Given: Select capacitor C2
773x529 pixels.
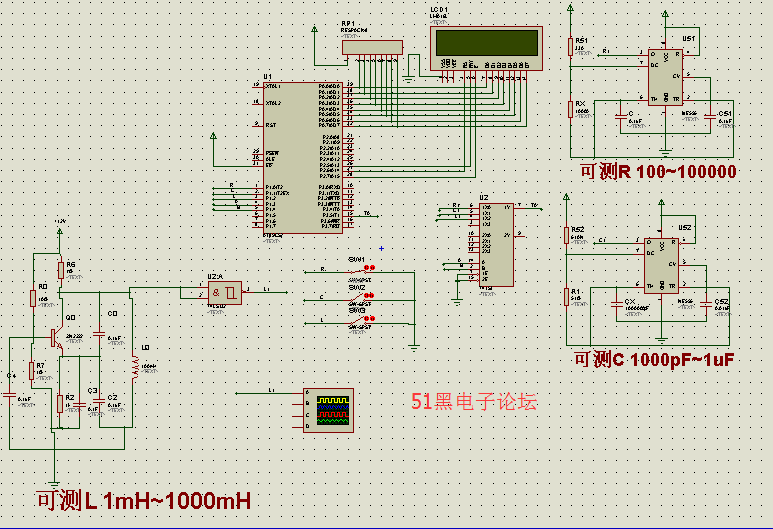Looking at the screenshot, I should (x=99, y=403).
